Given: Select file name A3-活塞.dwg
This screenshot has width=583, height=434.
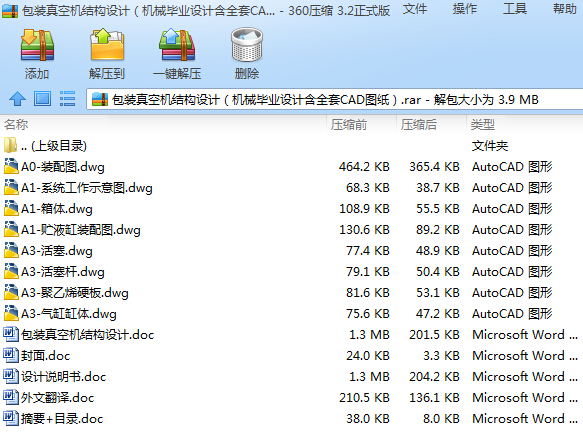Looking at the screenshot, I should tap(57, 251).
